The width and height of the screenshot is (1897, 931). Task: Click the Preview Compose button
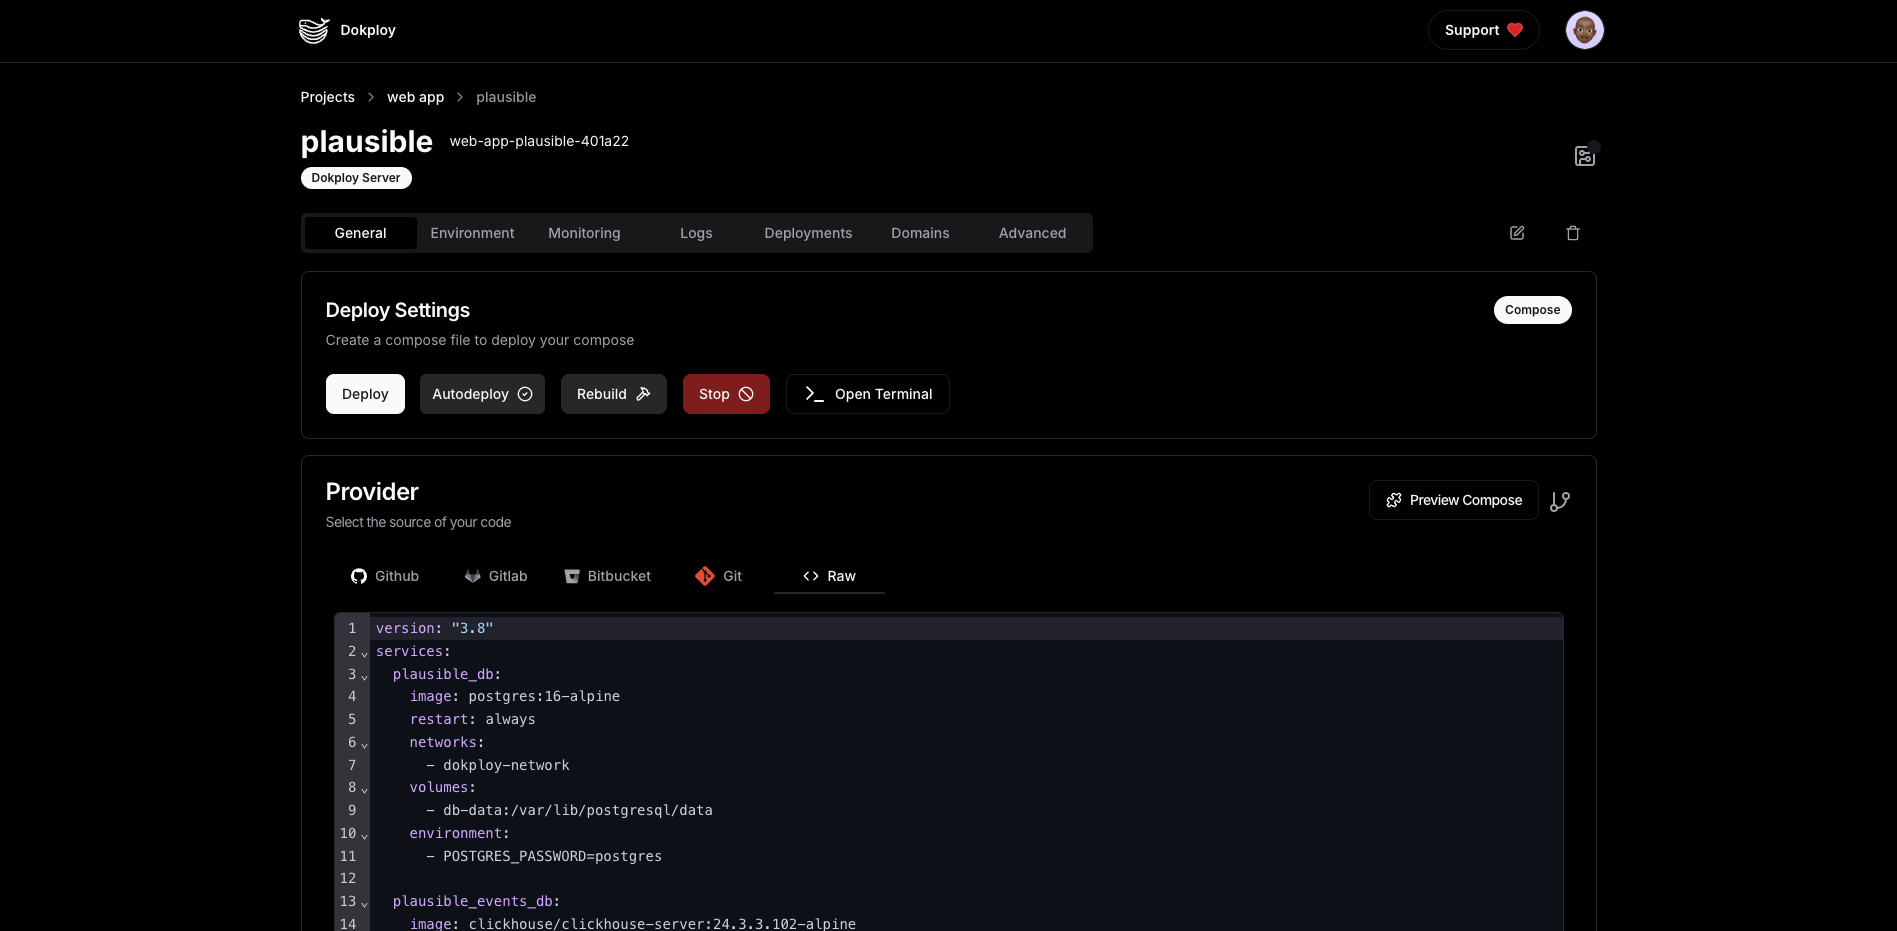pos(1454,500)
